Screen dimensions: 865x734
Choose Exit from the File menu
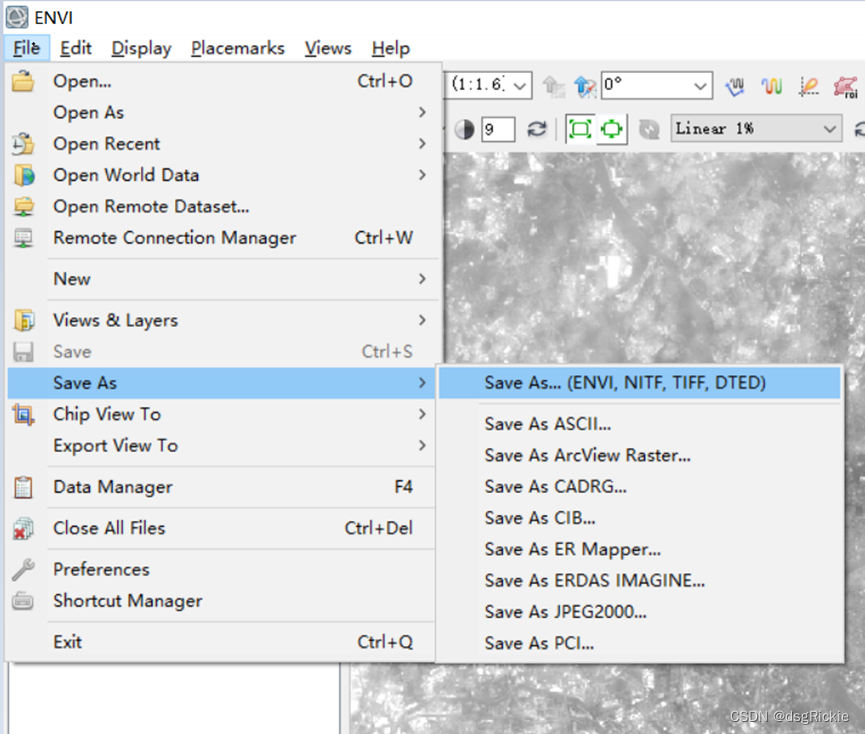coord(221,642)
